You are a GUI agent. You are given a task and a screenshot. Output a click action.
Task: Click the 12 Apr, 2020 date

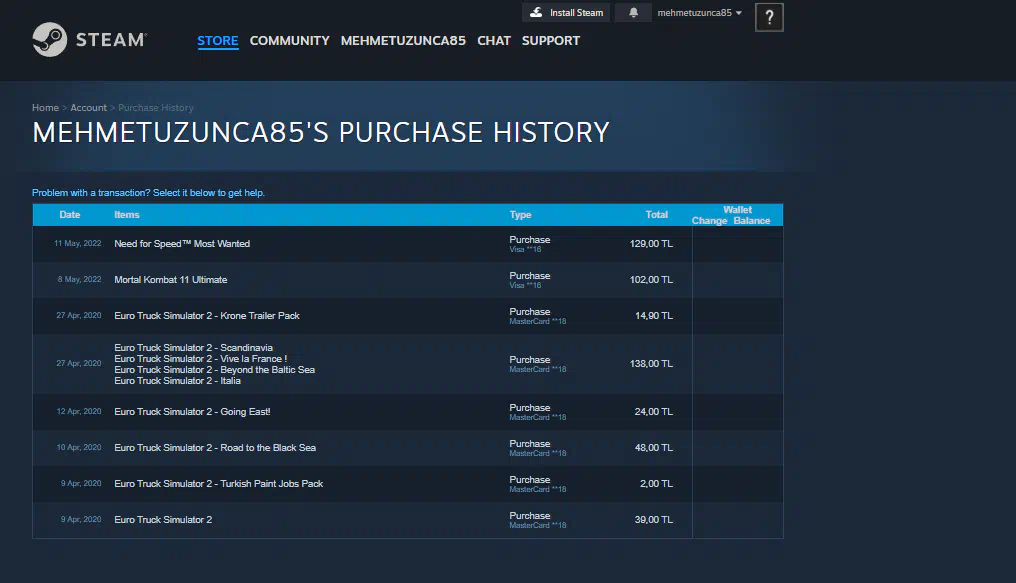coord(79,411)
